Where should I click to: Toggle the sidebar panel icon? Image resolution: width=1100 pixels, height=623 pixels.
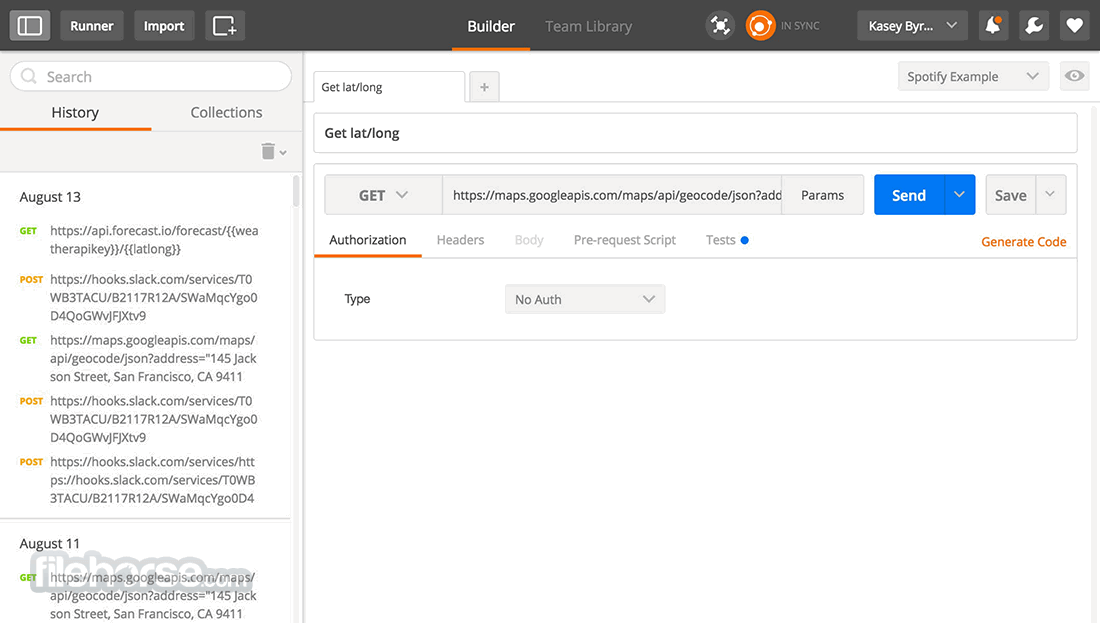tap(30, 26)
